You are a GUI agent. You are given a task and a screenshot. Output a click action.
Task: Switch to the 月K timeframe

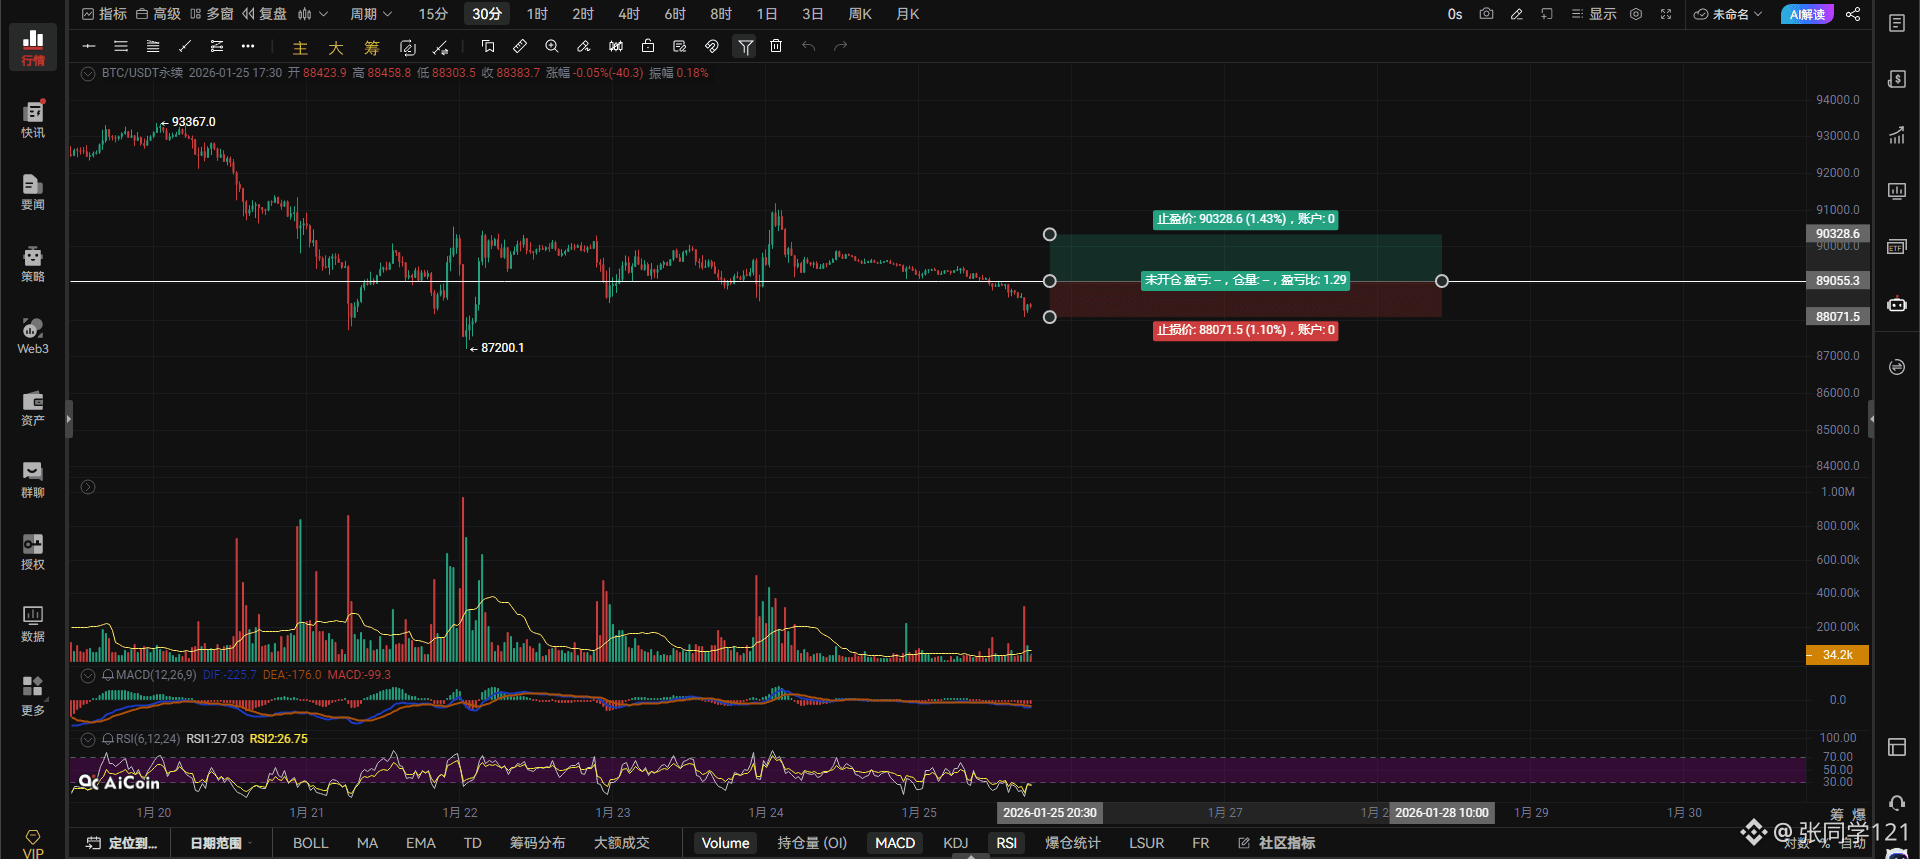pyautogui.click(x=908, y=14)
